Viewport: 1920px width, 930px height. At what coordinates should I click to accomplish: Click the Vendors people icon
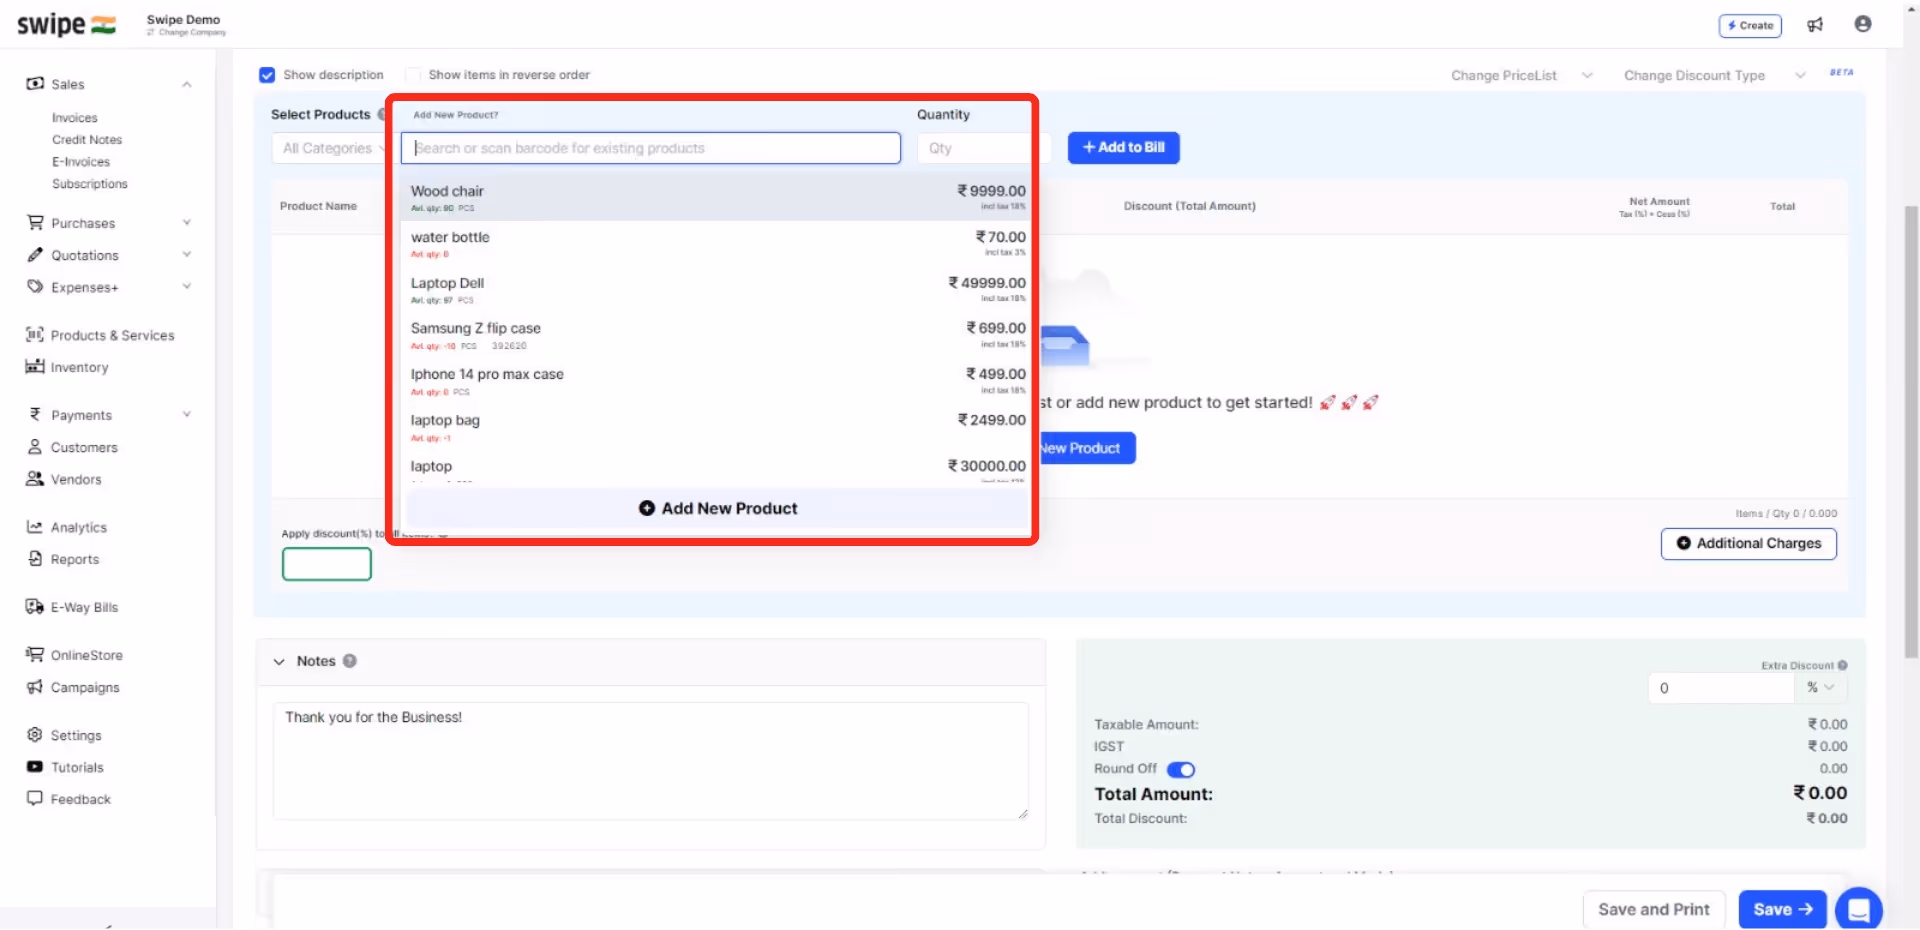pos(35,479)
